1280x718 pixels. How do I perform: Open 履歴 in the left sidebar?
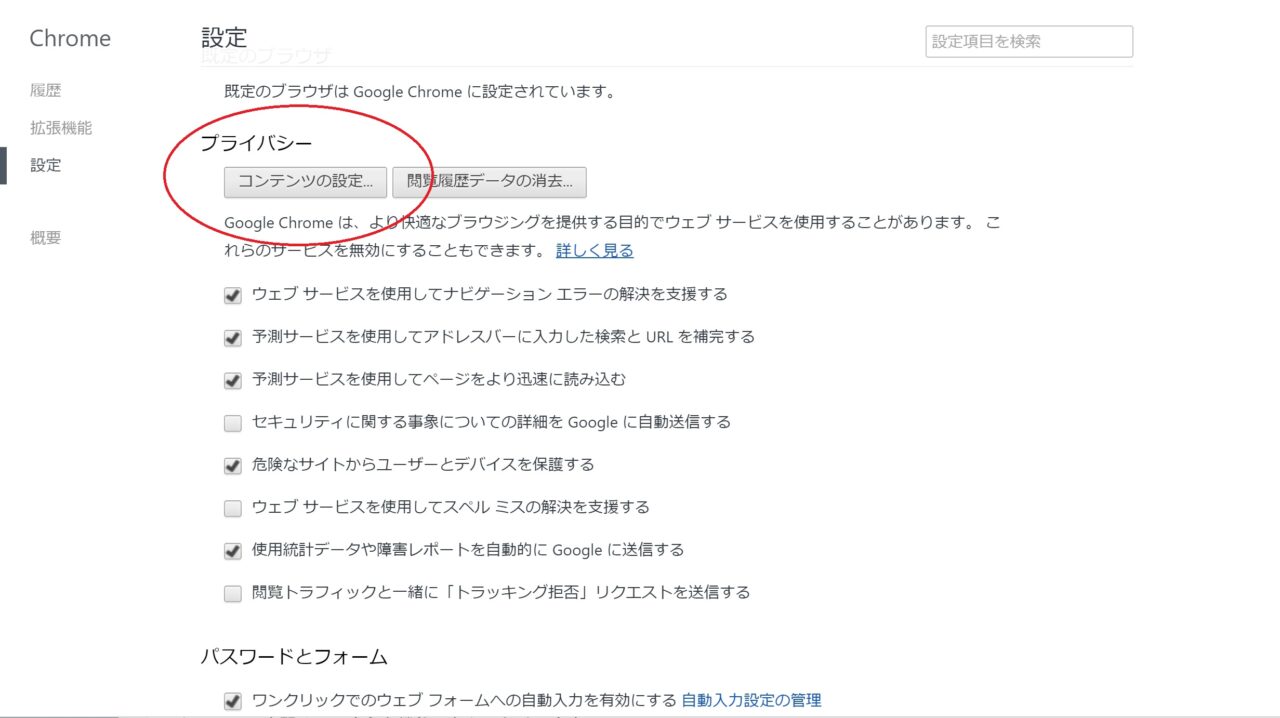45,90
